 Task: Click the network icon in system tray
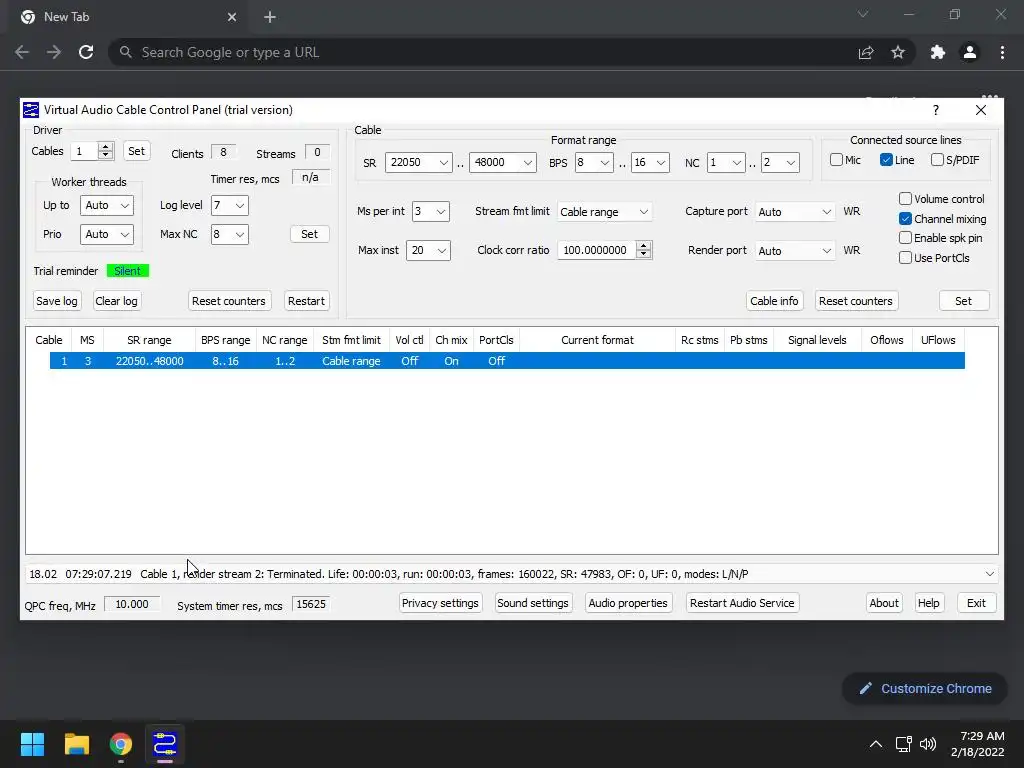click(903, 744)
